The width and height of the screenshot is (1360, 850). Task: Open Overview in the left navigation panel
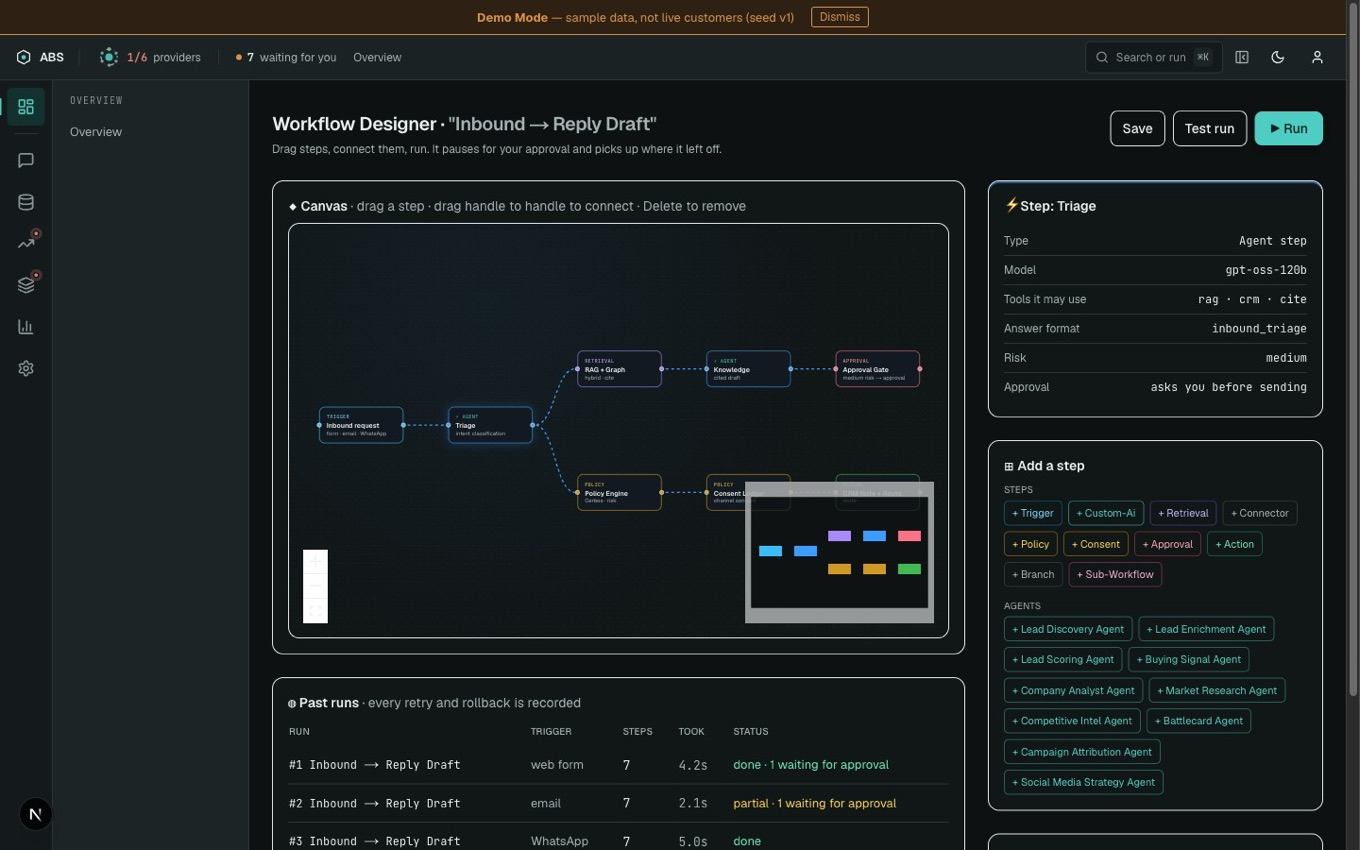click(96, 132)
